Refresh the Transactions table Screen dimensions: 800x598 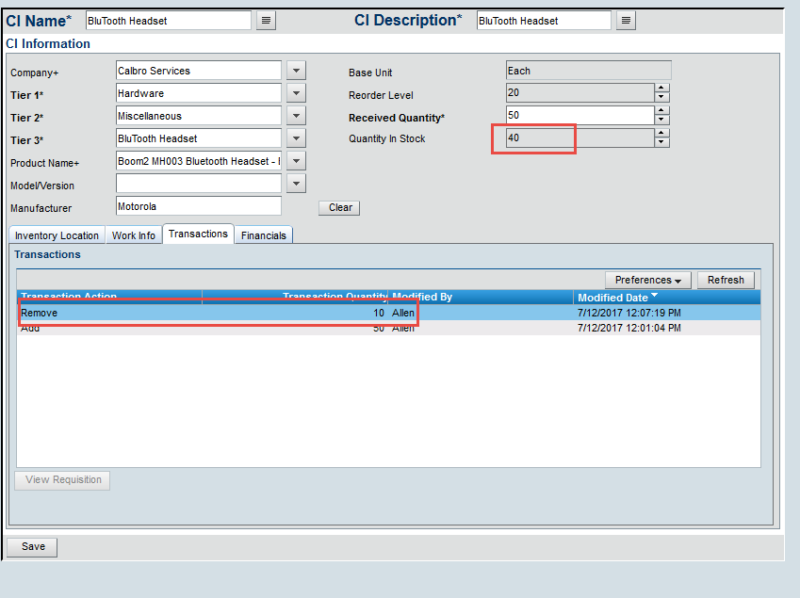coord(725,280)
